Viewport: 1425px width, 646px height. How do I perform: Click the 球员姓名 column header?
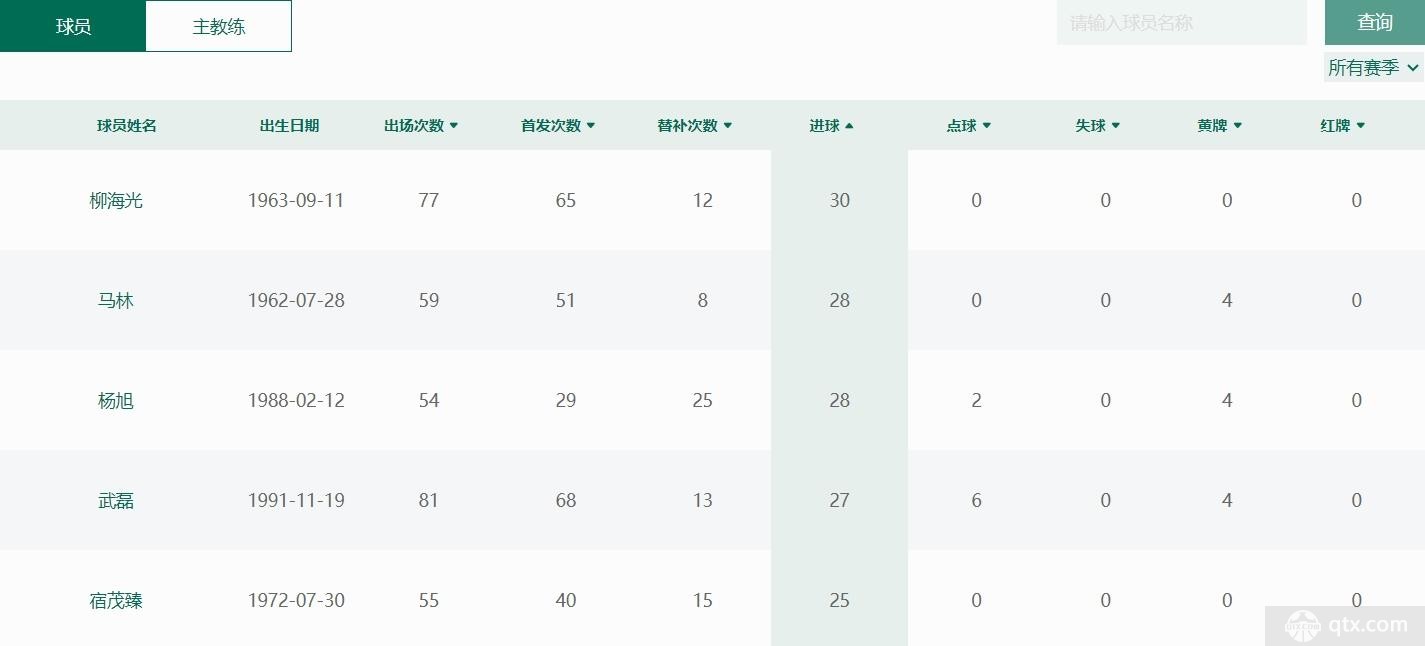(127, 125)
